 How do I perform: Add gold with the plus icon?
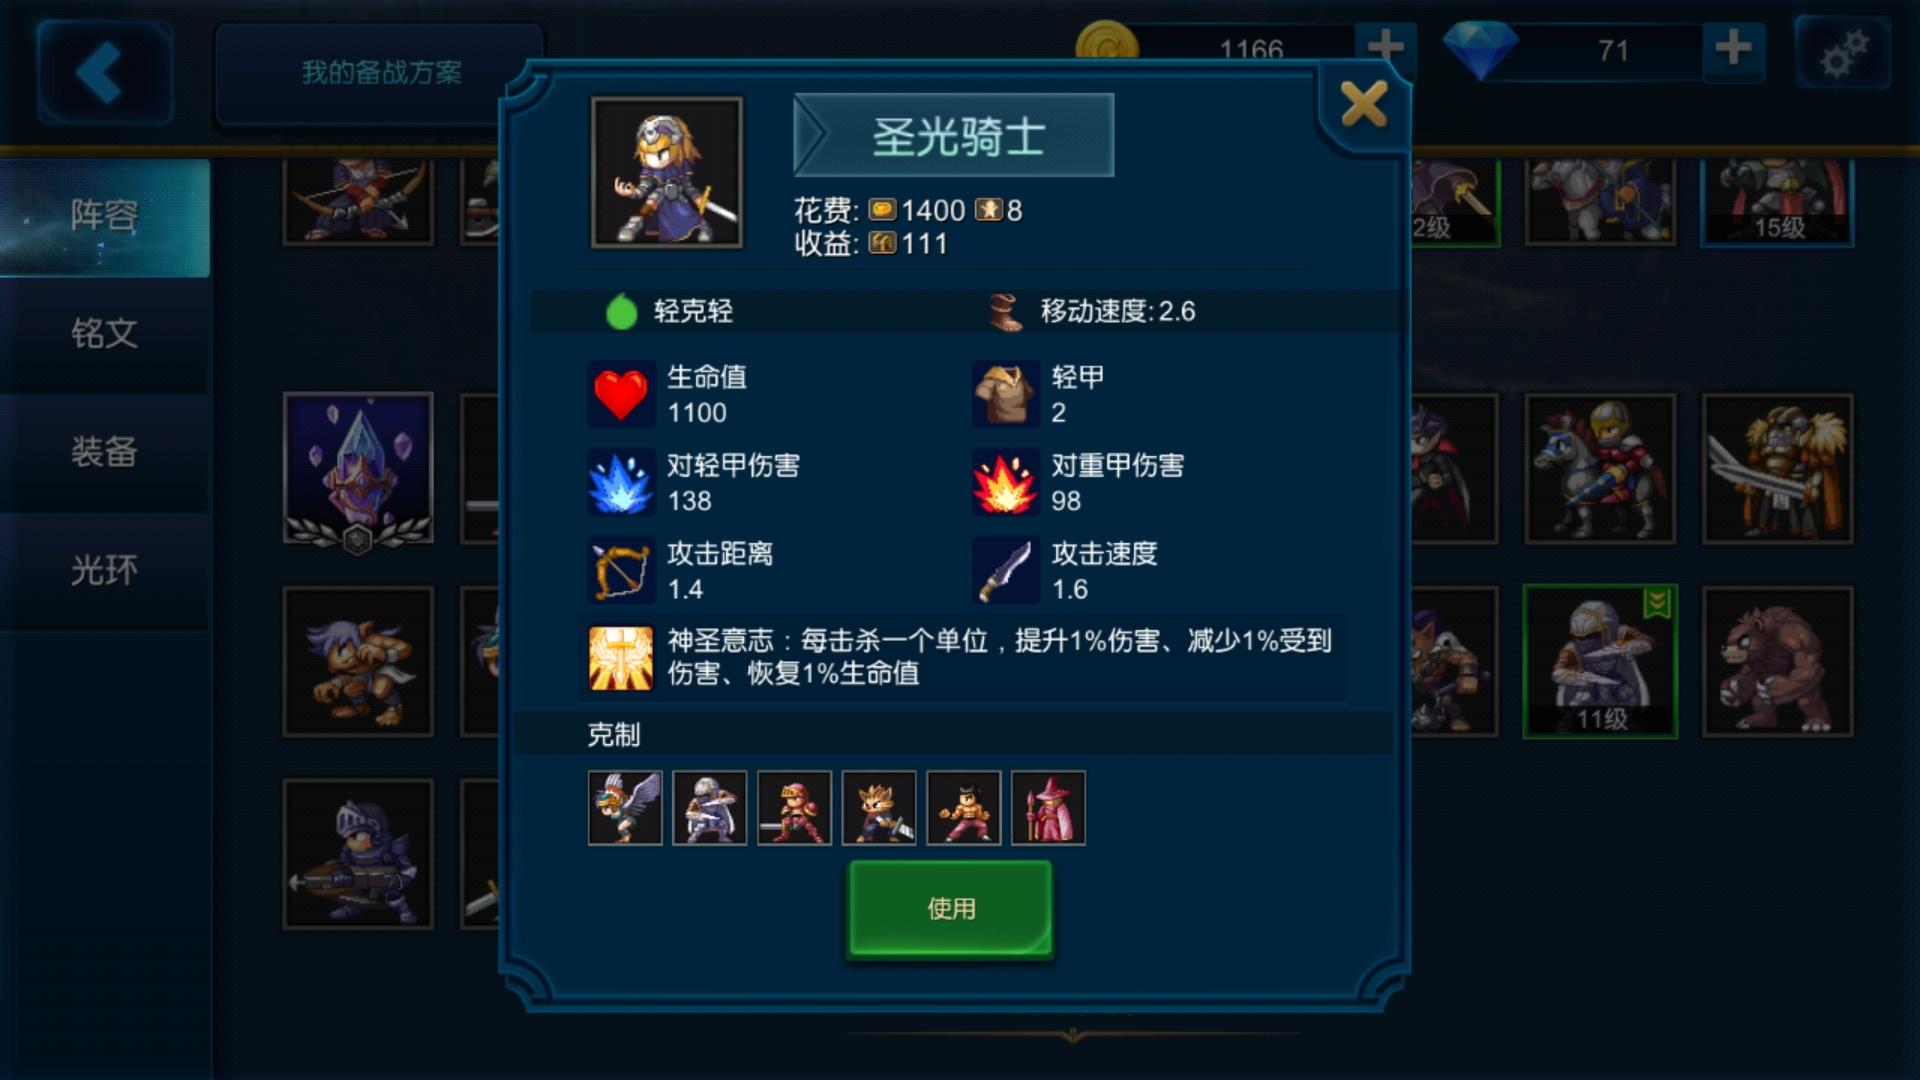[x=1385, y=47]
